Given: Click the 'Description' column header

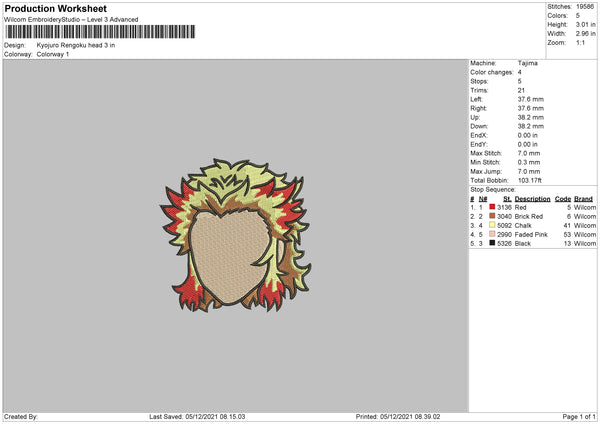Looking at the screenshot, I should pyautogui.click(x=532, y=199).
